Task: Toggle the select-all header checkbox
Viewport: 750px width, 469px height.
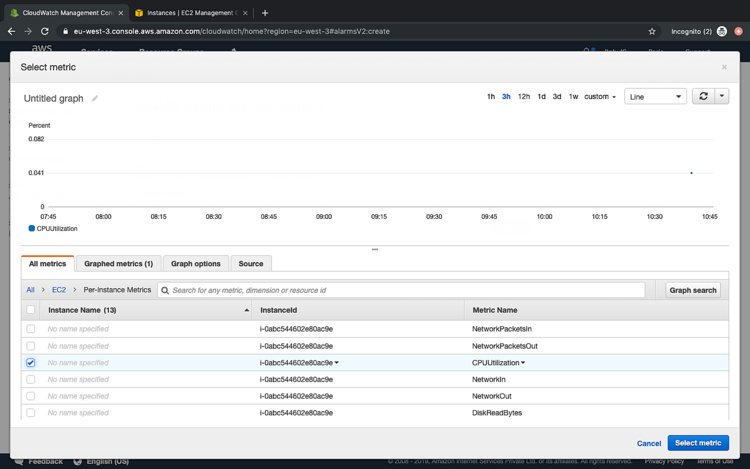Action: coord(31,310)
